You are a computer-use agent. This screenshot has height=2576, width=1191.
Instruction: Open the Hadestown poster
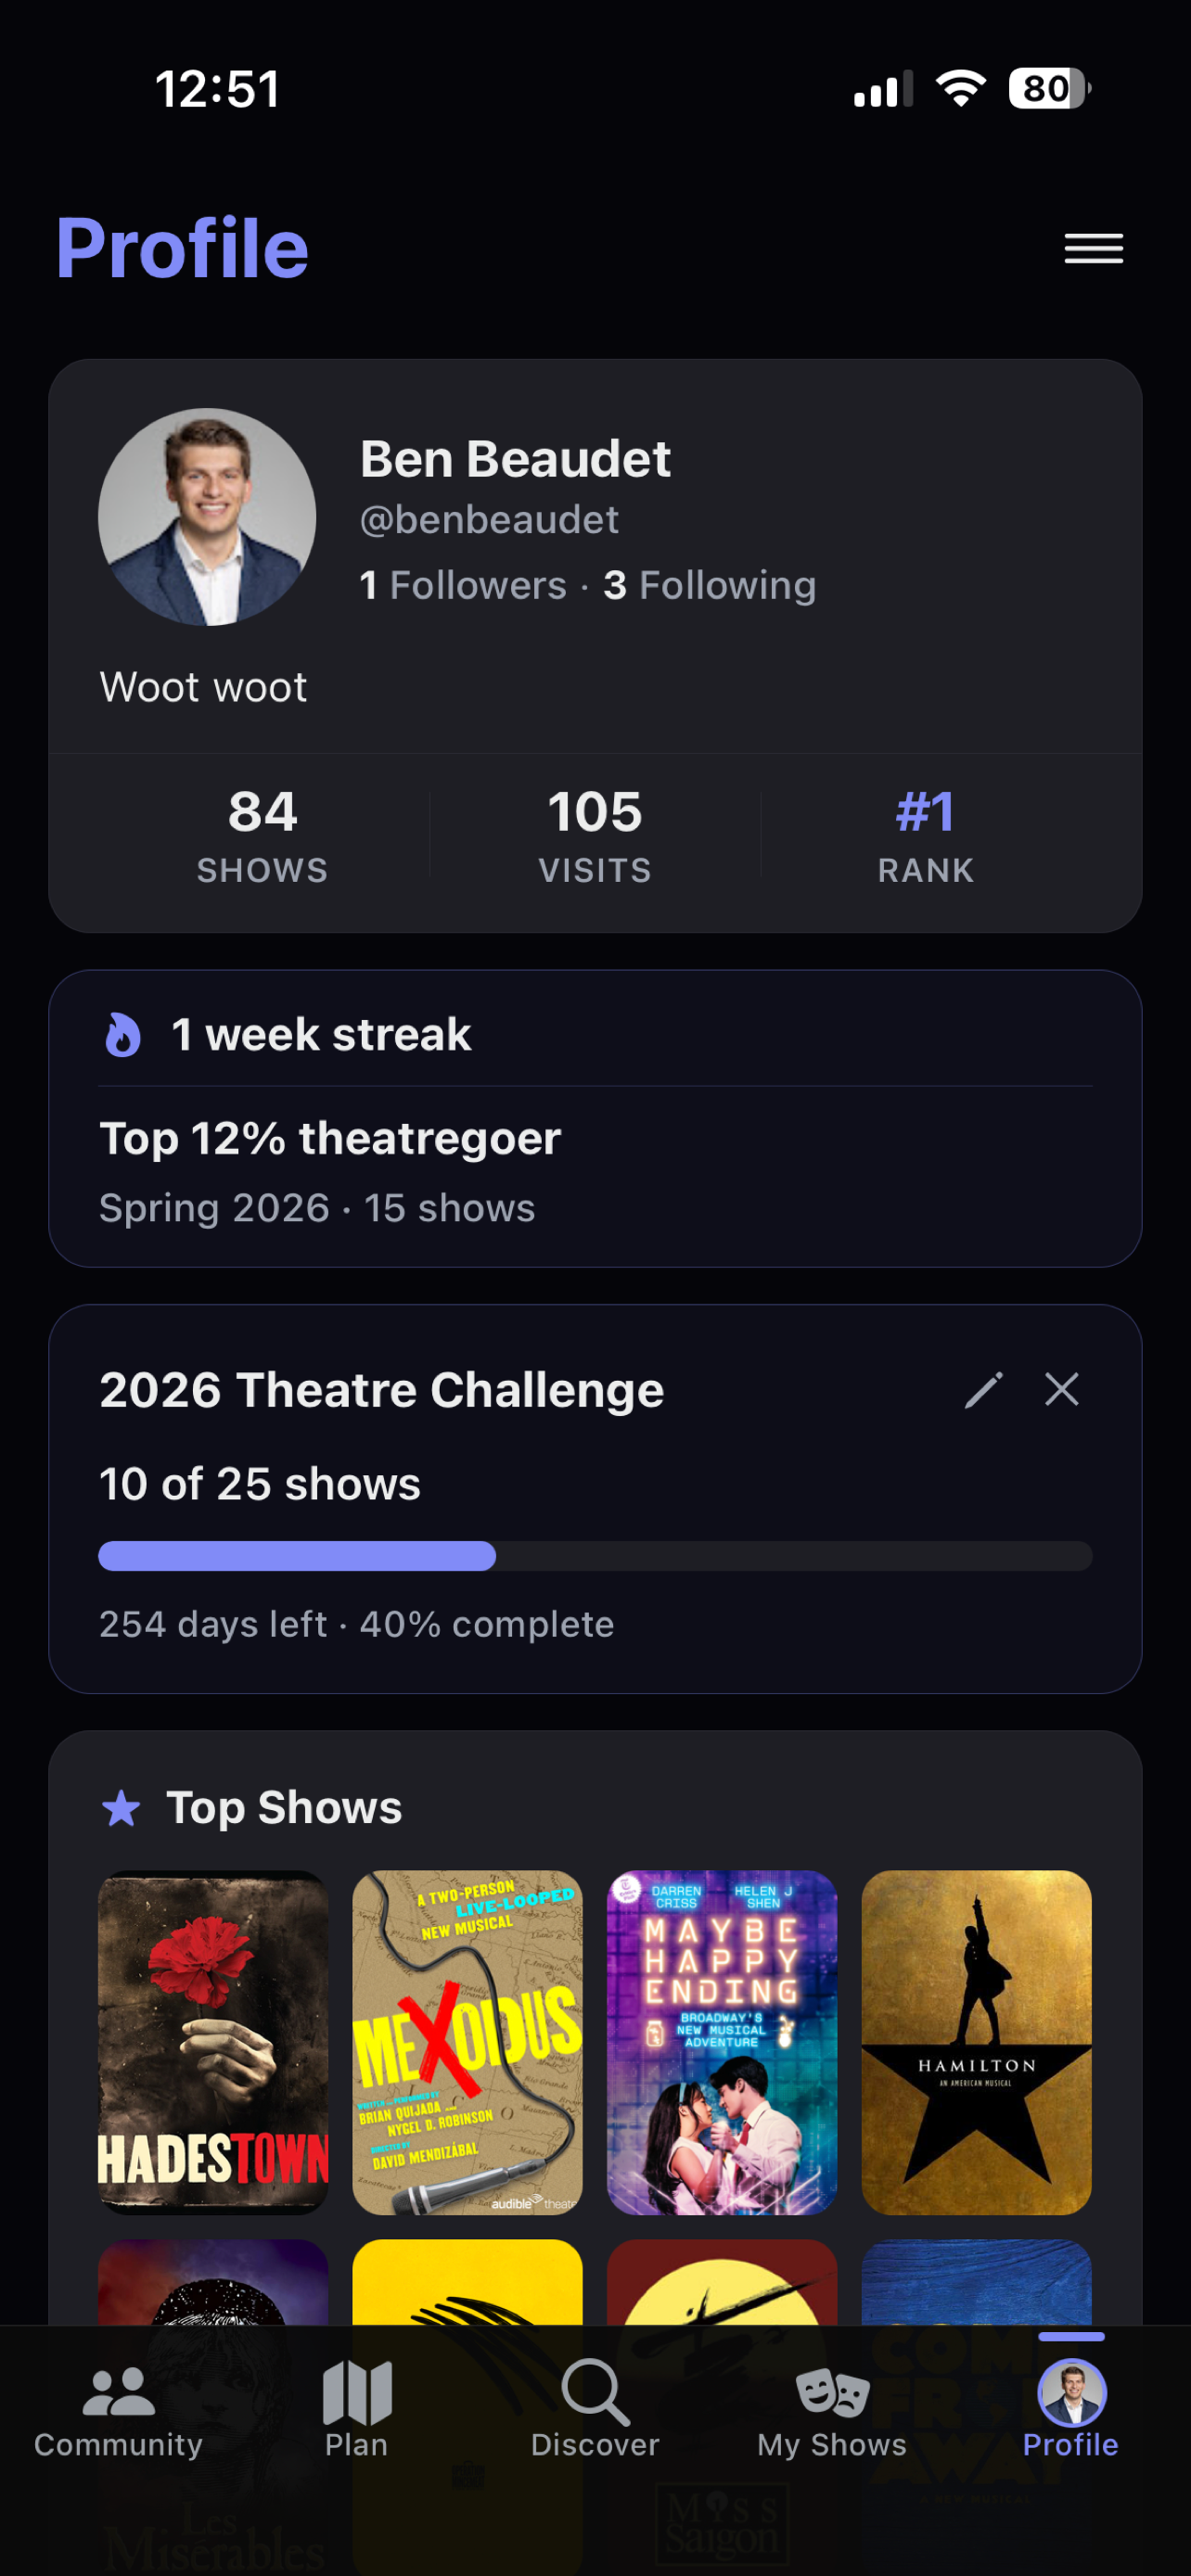(213, 2042)
